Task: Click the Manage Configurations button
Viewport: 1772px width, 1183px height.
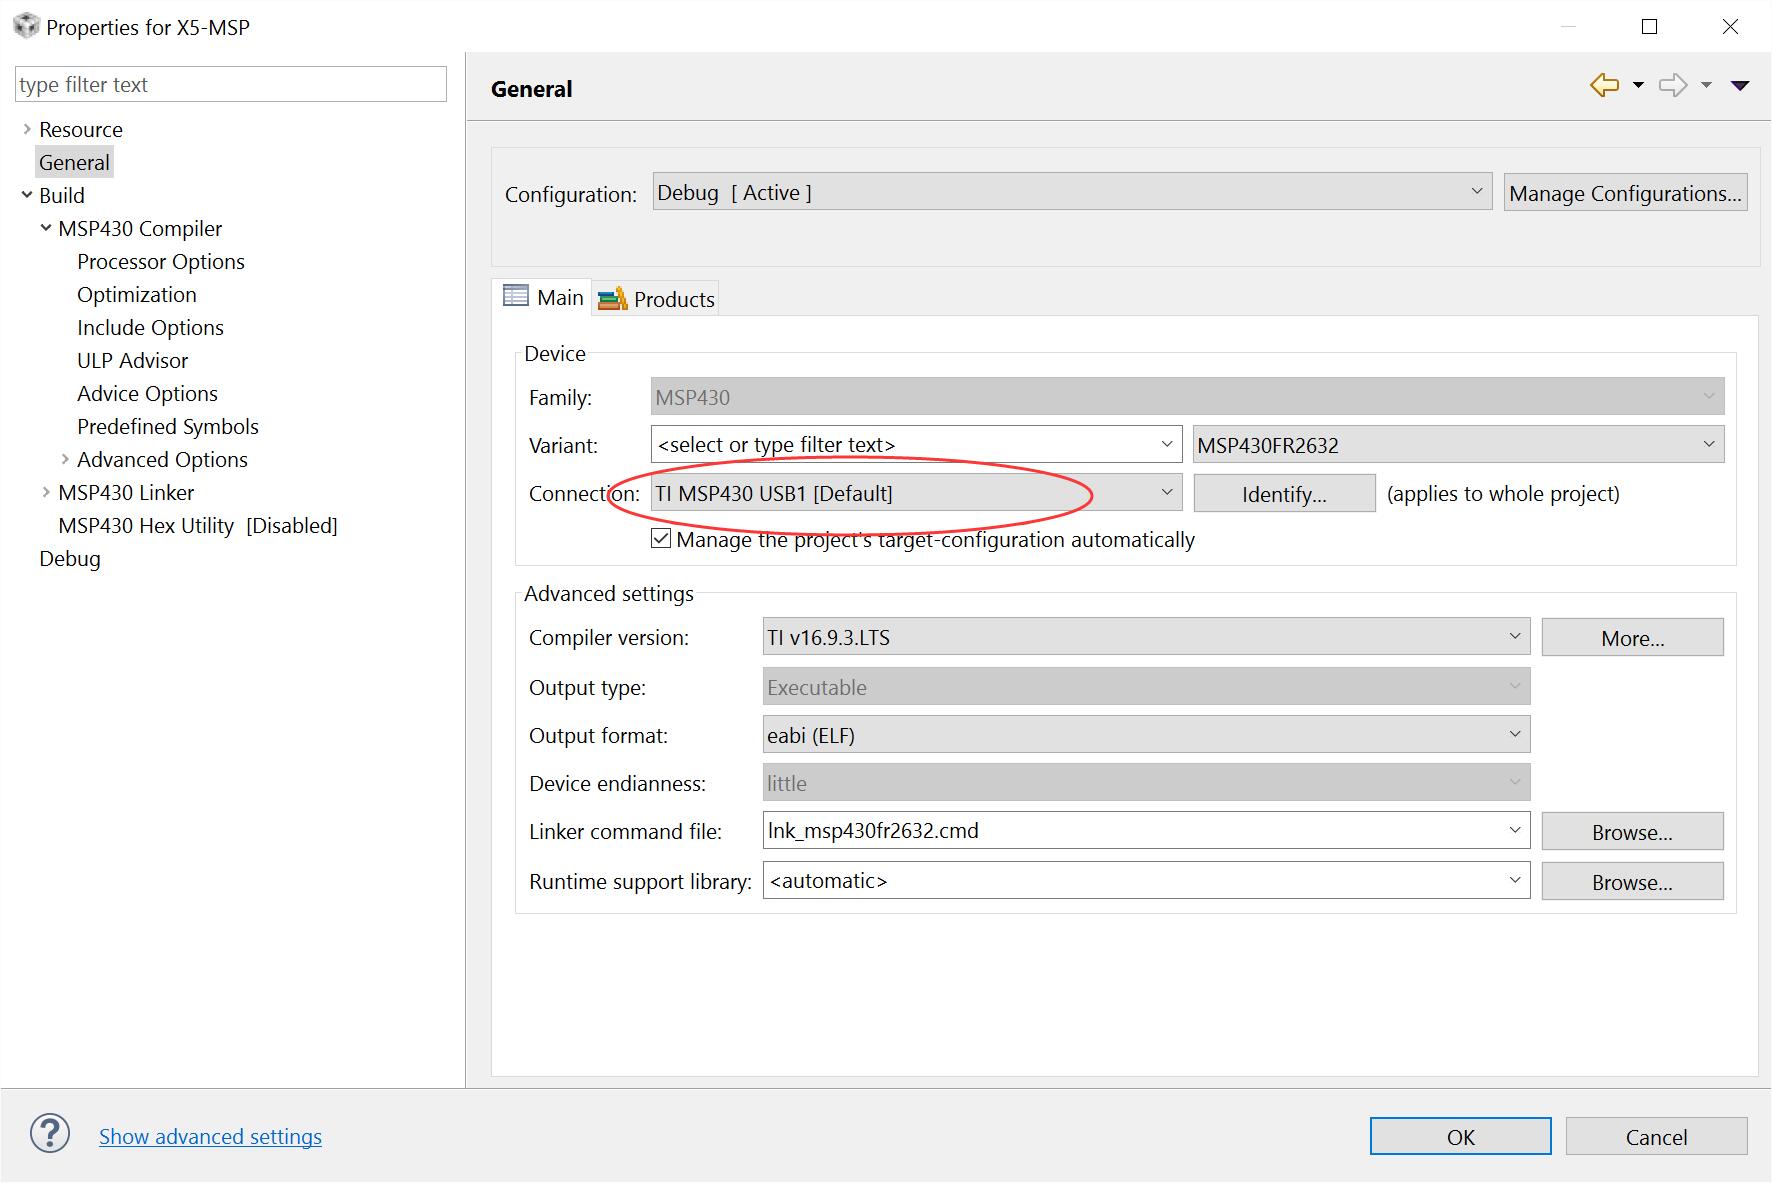Action: (1625, 193)
